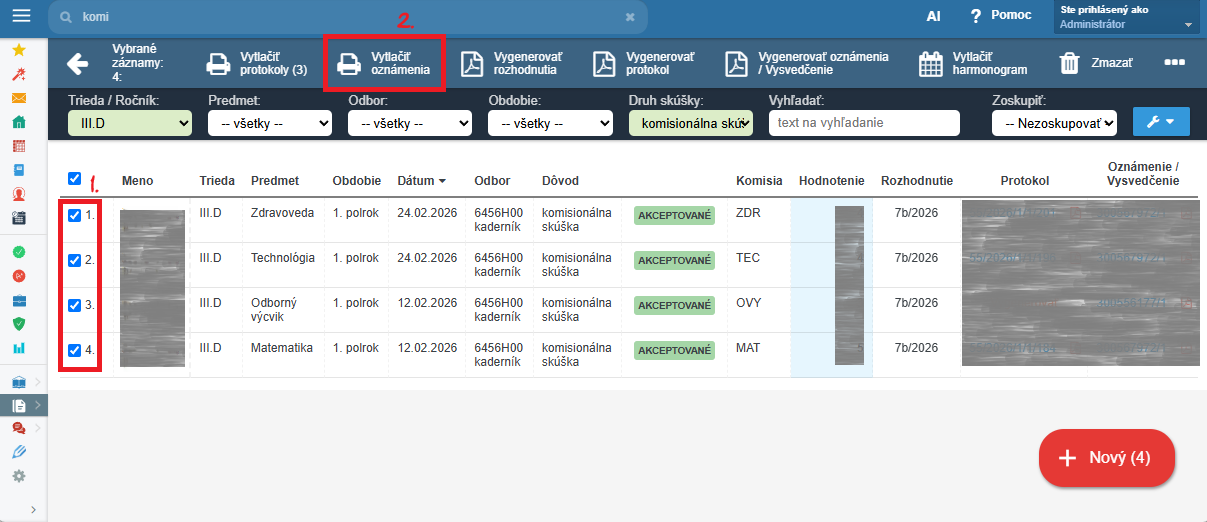Open the green shield sidebar icon
Screen dimensions: 1207x522
(x=19, y=324)
